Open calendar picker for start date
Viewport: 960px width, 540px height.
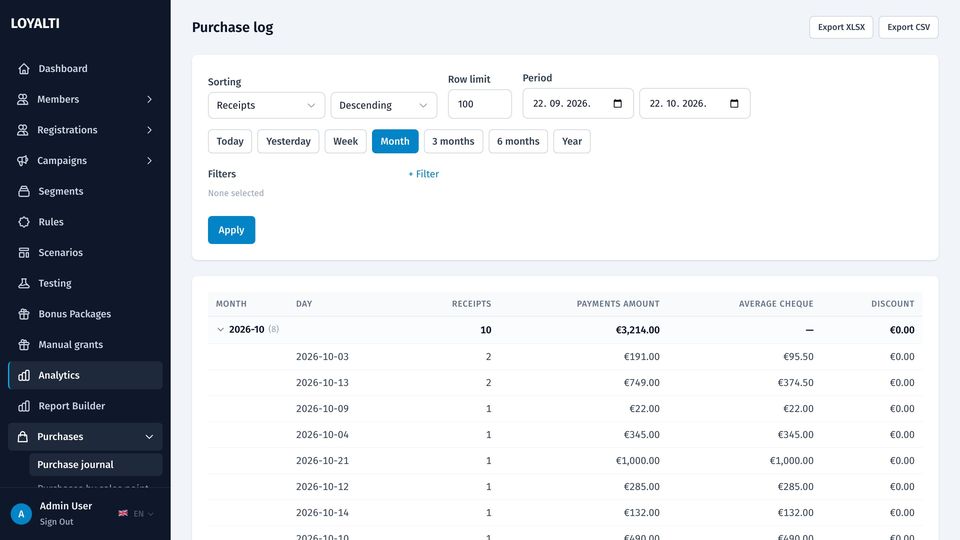tap(618, 103)
